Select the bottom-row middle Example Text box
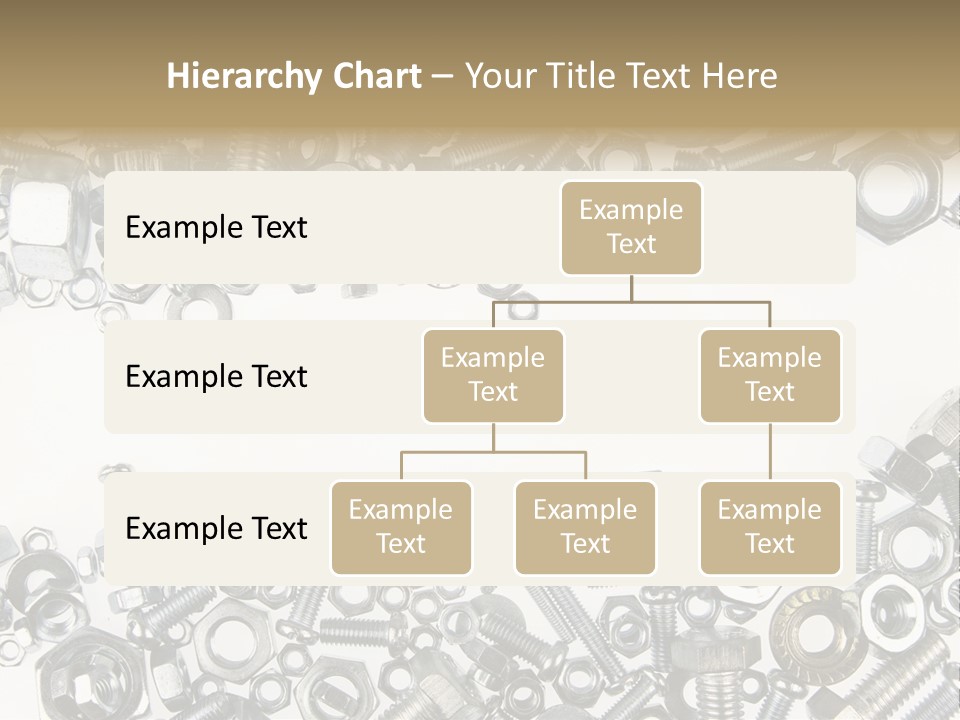Viewport: 960px width, 720px height. [x=585, y=527]
